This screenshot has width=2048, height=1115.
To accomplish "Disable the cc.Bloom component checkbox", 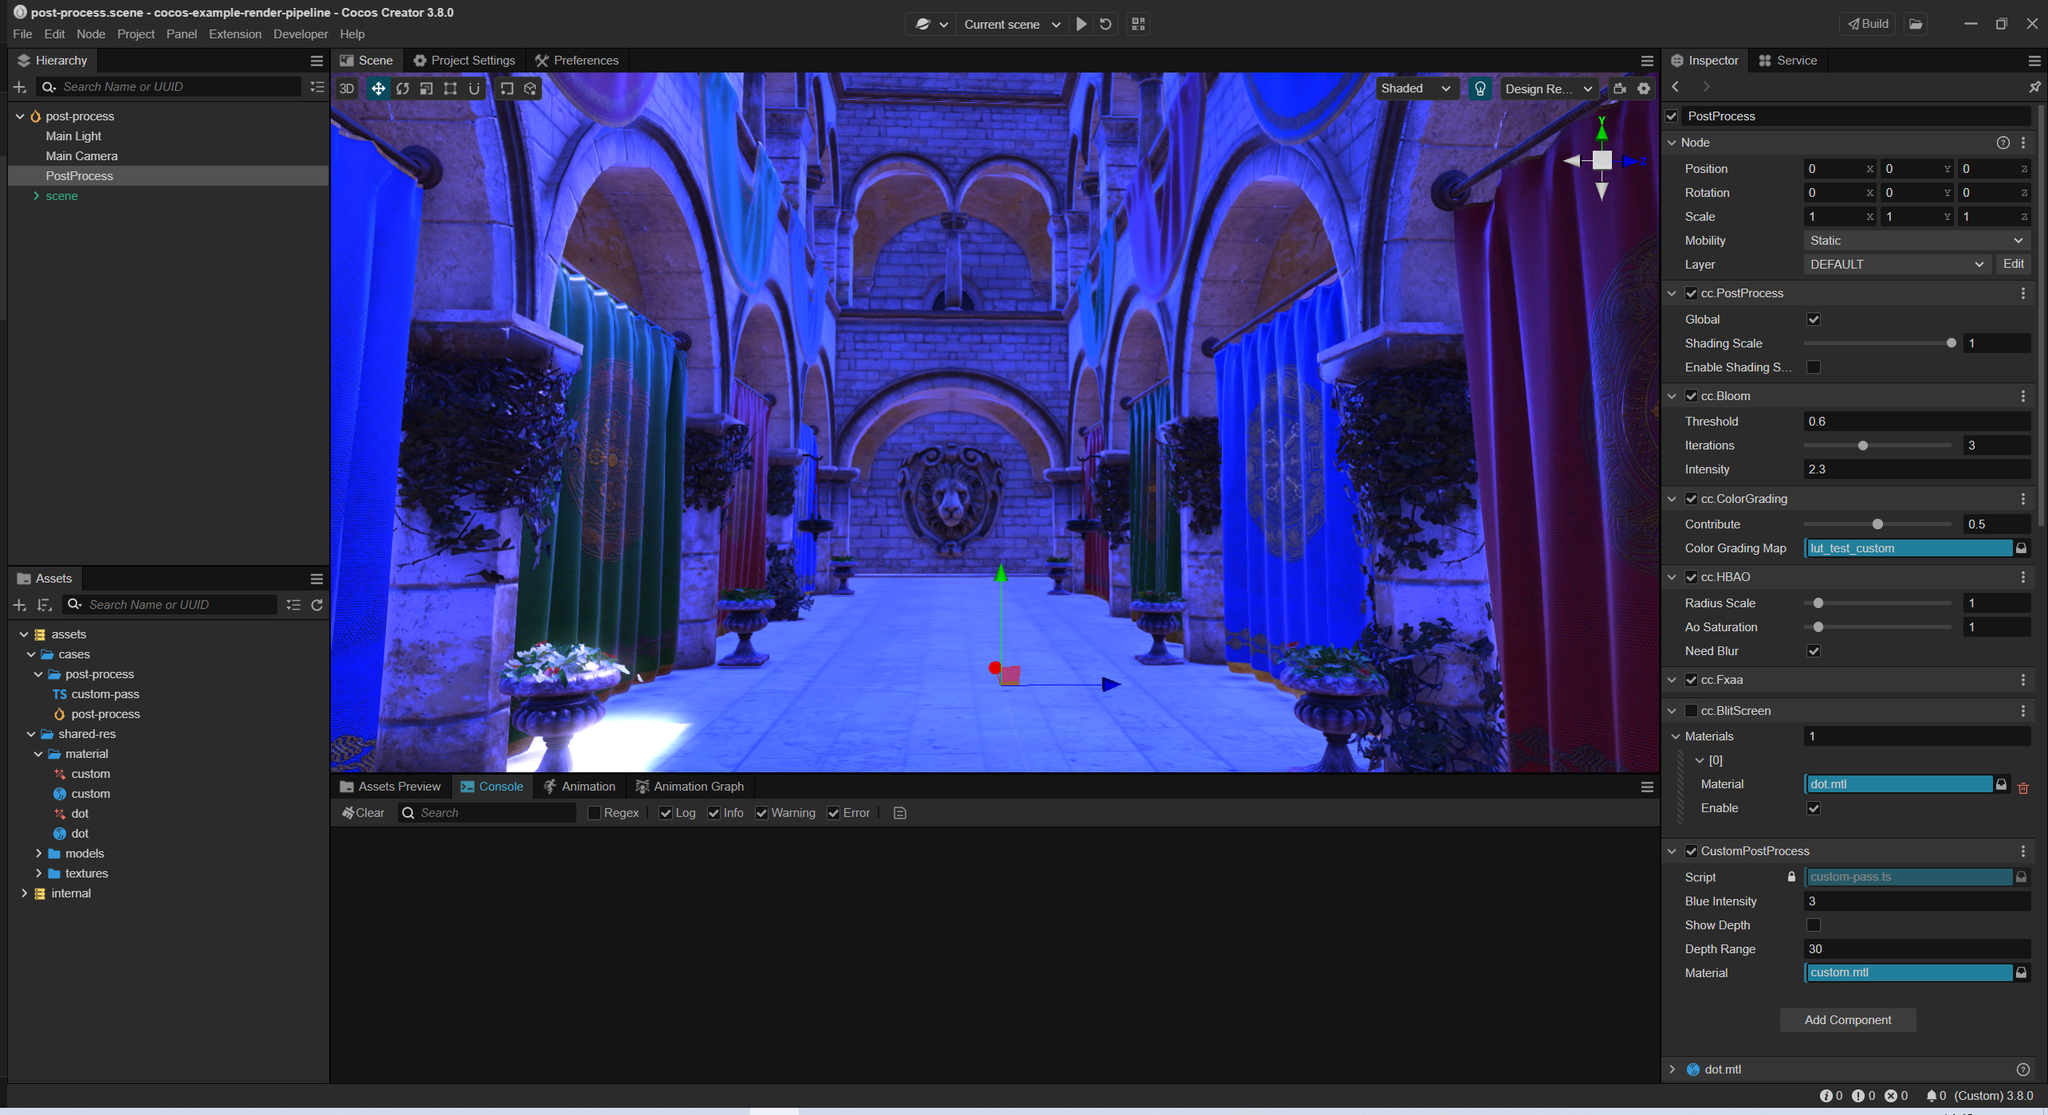I will [x=1691, y=396].
